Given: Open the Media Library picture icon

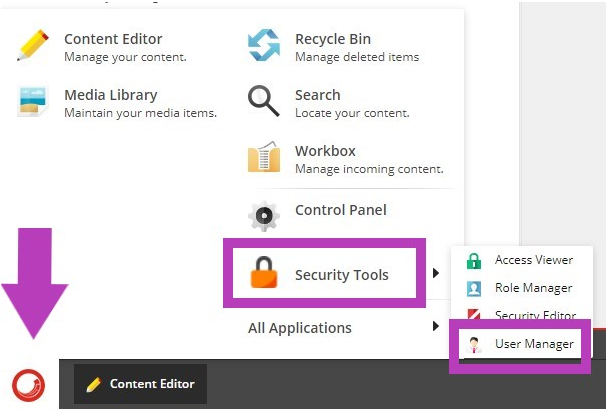Looking at the screenshot, I should (33, 101).
